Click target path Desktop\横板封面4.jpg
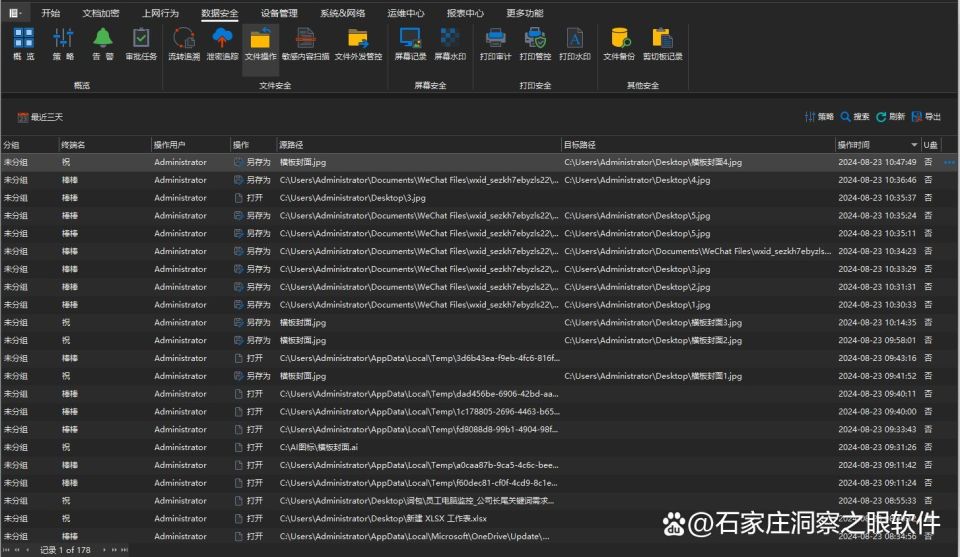The height and width of the screenshot is (557, 960). click(x=653, y=162)
